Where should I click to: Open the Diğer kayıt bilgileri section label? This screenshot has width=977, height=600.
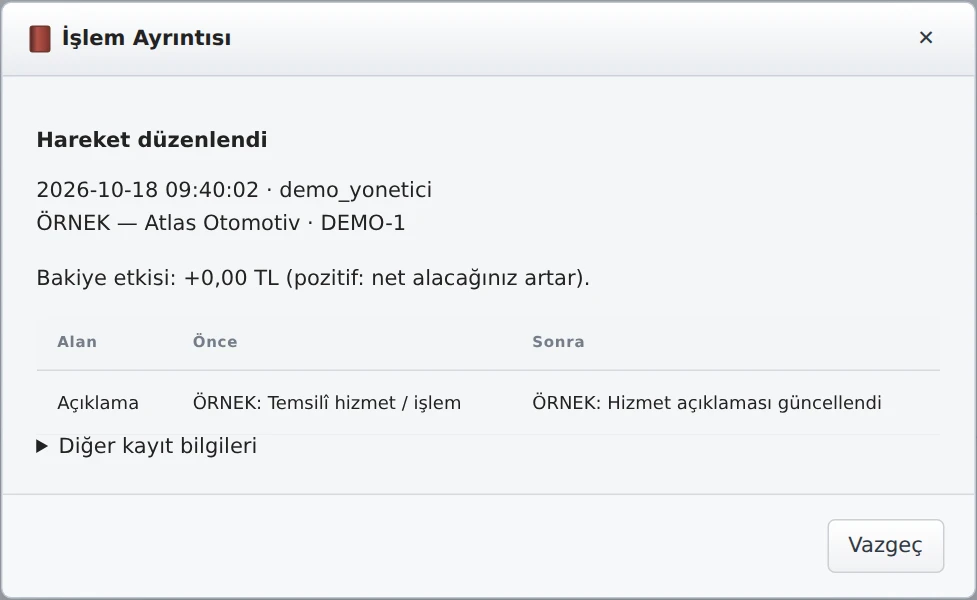click(x=158, y=446)
